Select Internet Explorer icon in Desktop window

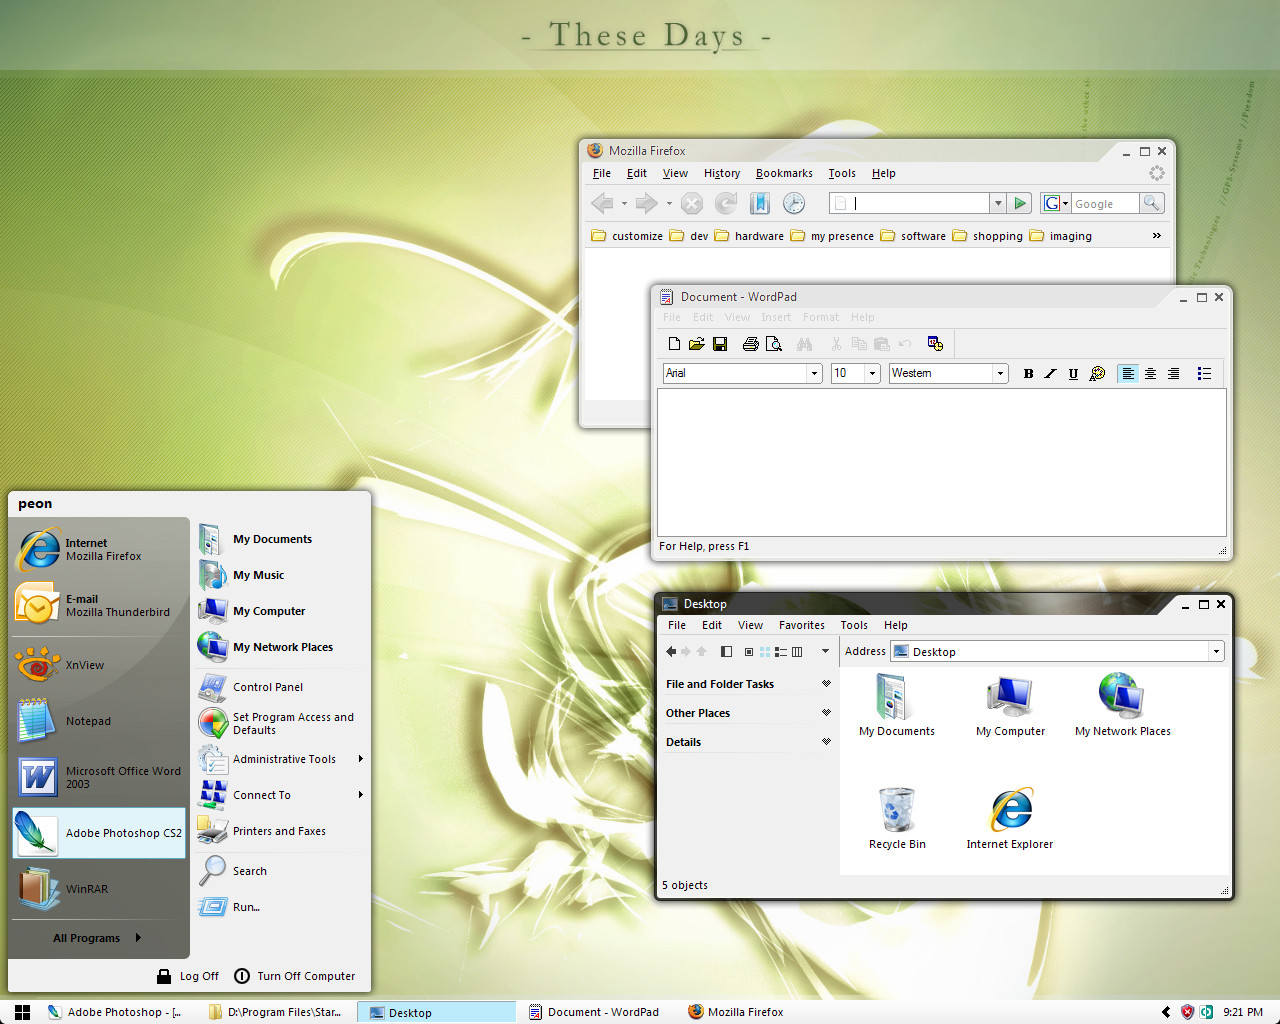click(x=1010, y=818)
